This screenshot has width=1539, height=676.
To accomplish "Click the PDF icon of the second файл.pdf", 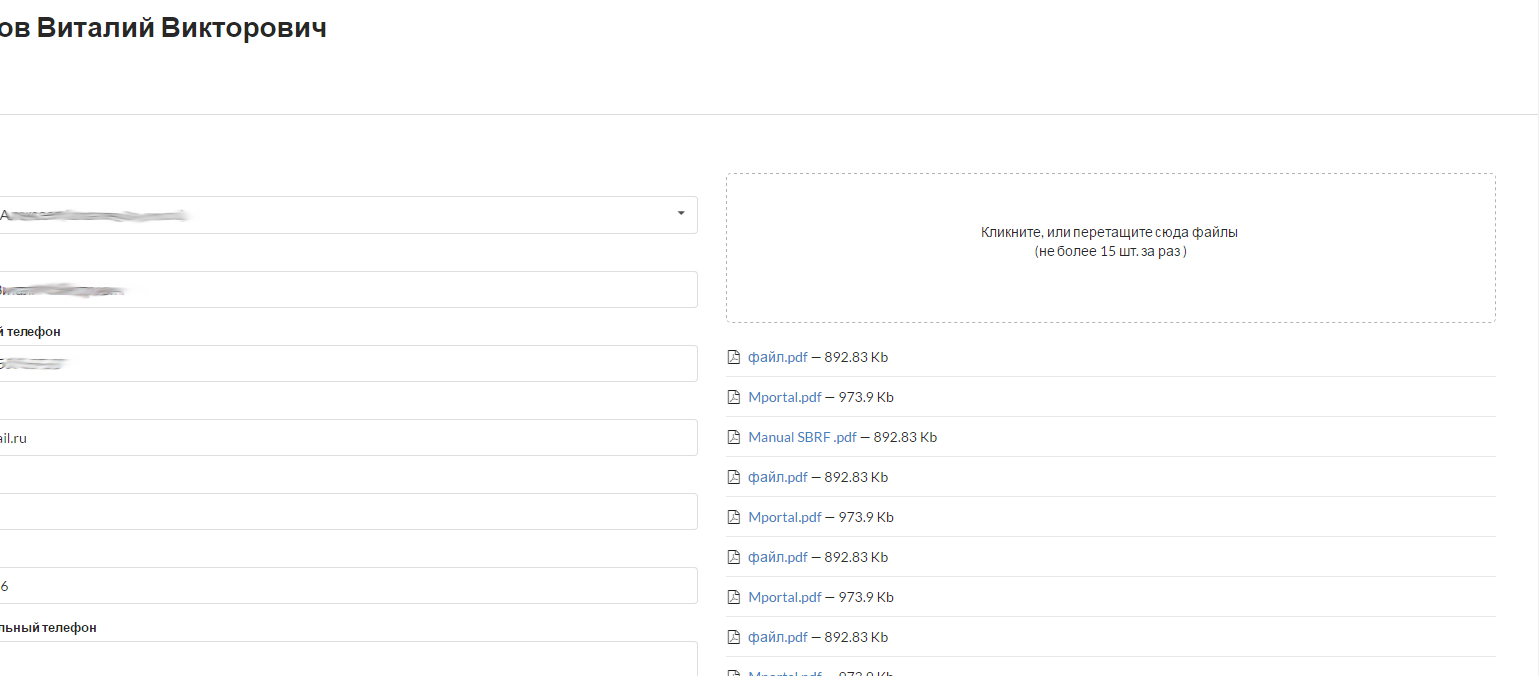I will point(733,477).
